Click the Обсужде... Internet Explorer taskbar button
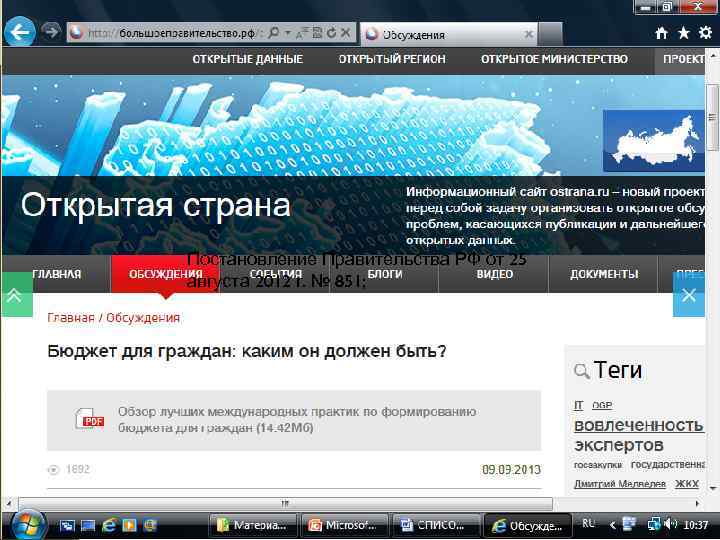The image size is (720, 540). [x=528, y=525]
